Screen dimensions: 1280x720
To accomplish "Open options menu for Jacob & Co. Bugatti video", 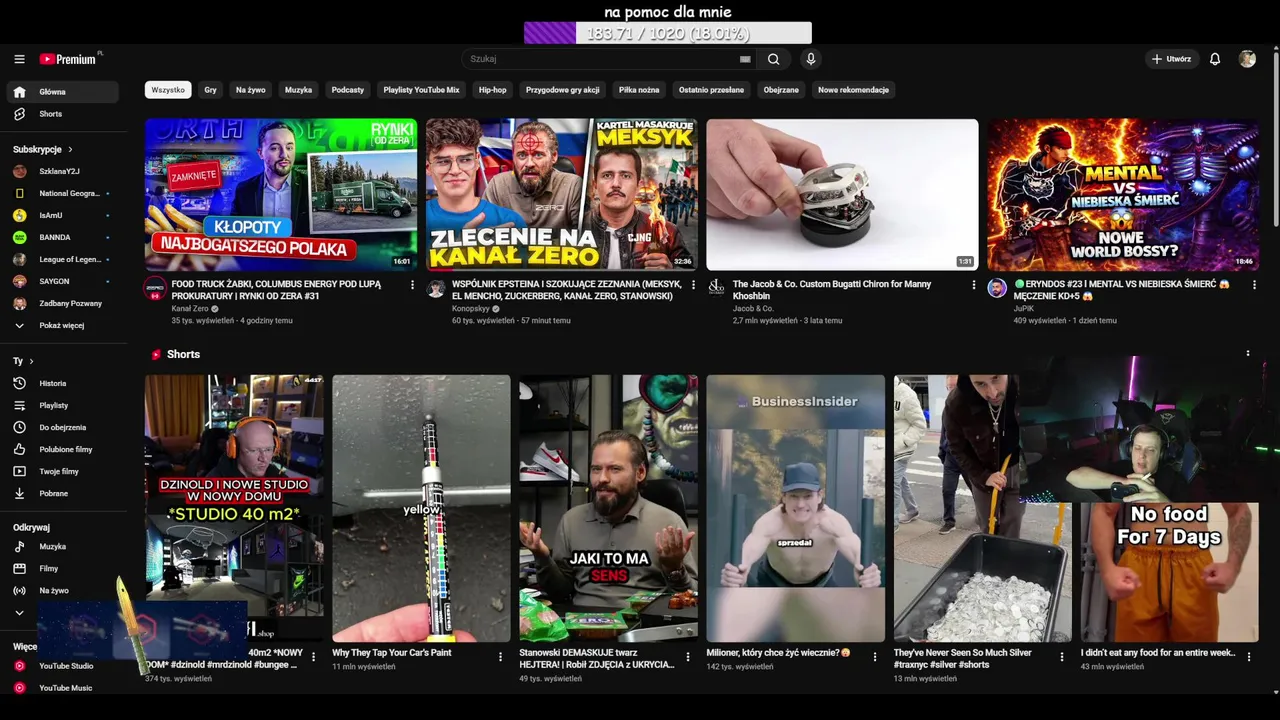I will click(x=974, y=285).
